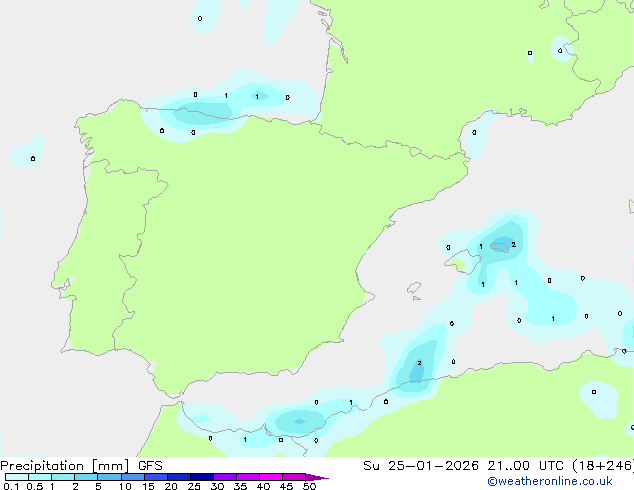Click the 0.1–0.5 mm legend color box
634x490 pixels.
tap(17, 477)
